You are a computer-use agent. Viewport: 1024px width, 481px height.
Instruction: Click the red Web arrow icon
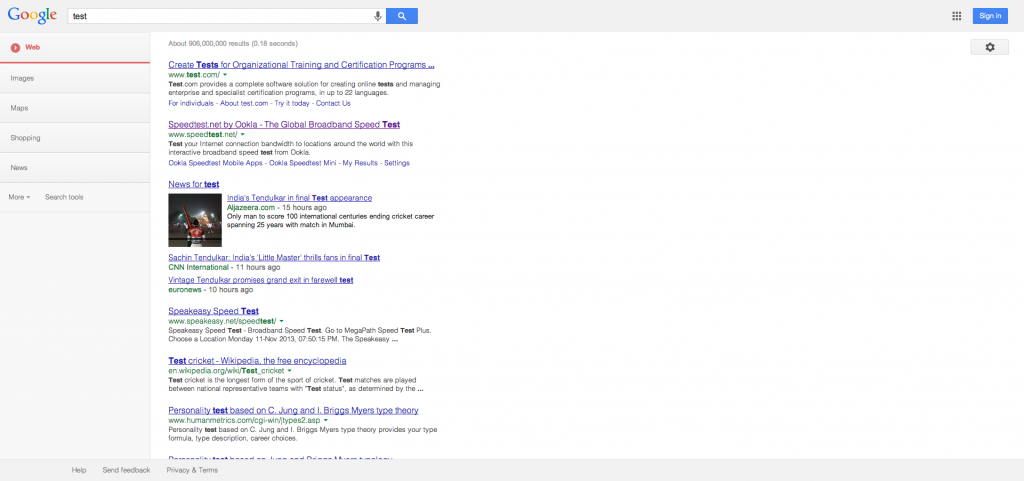[x=15, y=48]
